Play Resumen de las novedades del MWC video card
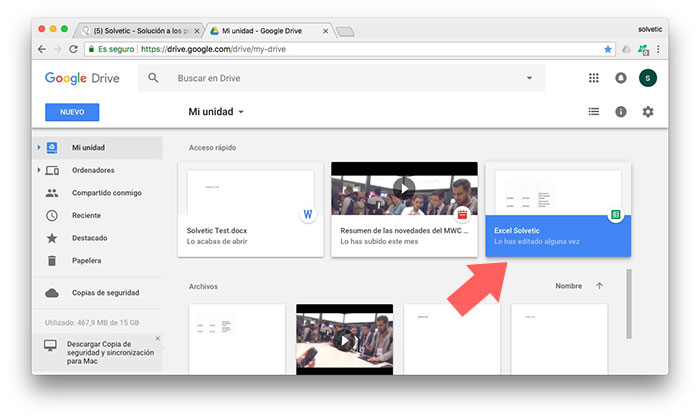The width and height of the screenshot is (700, 420). pos(404,209)
